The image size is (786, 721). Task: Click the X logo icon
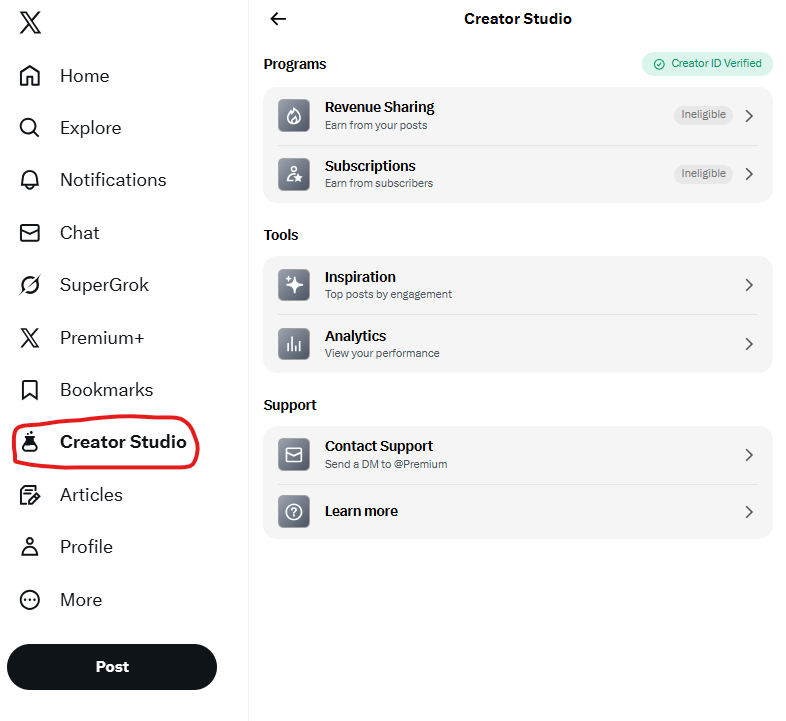coord(30,23)
